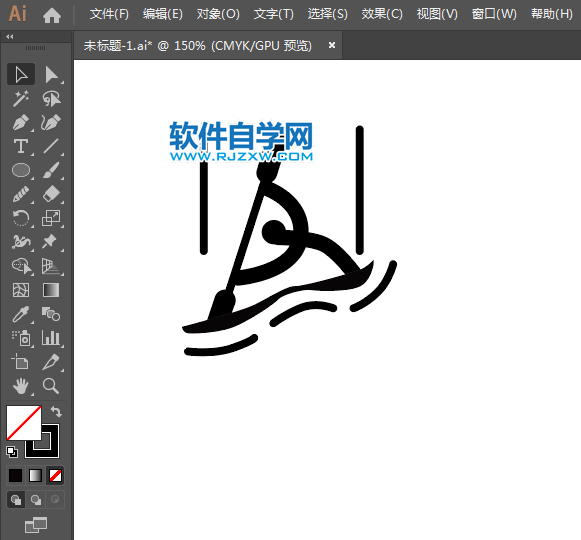Select the Symbol Sprayer tool
The width and height of the screenshot is (581, 540).
point(21,338)
